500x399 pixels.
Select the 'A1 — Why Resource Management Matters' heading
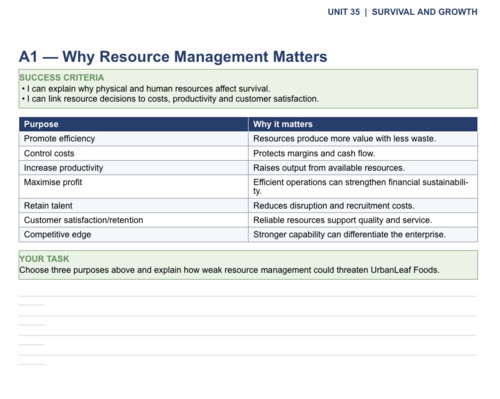point(173,56)
